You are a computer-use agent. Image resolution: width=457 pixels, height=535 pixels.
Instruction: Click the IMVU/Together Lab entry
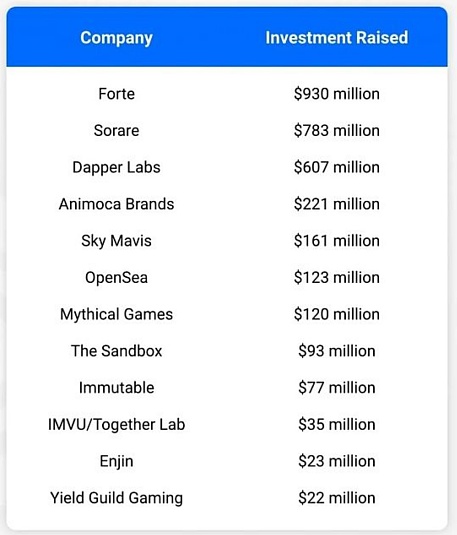pos(116,424)
